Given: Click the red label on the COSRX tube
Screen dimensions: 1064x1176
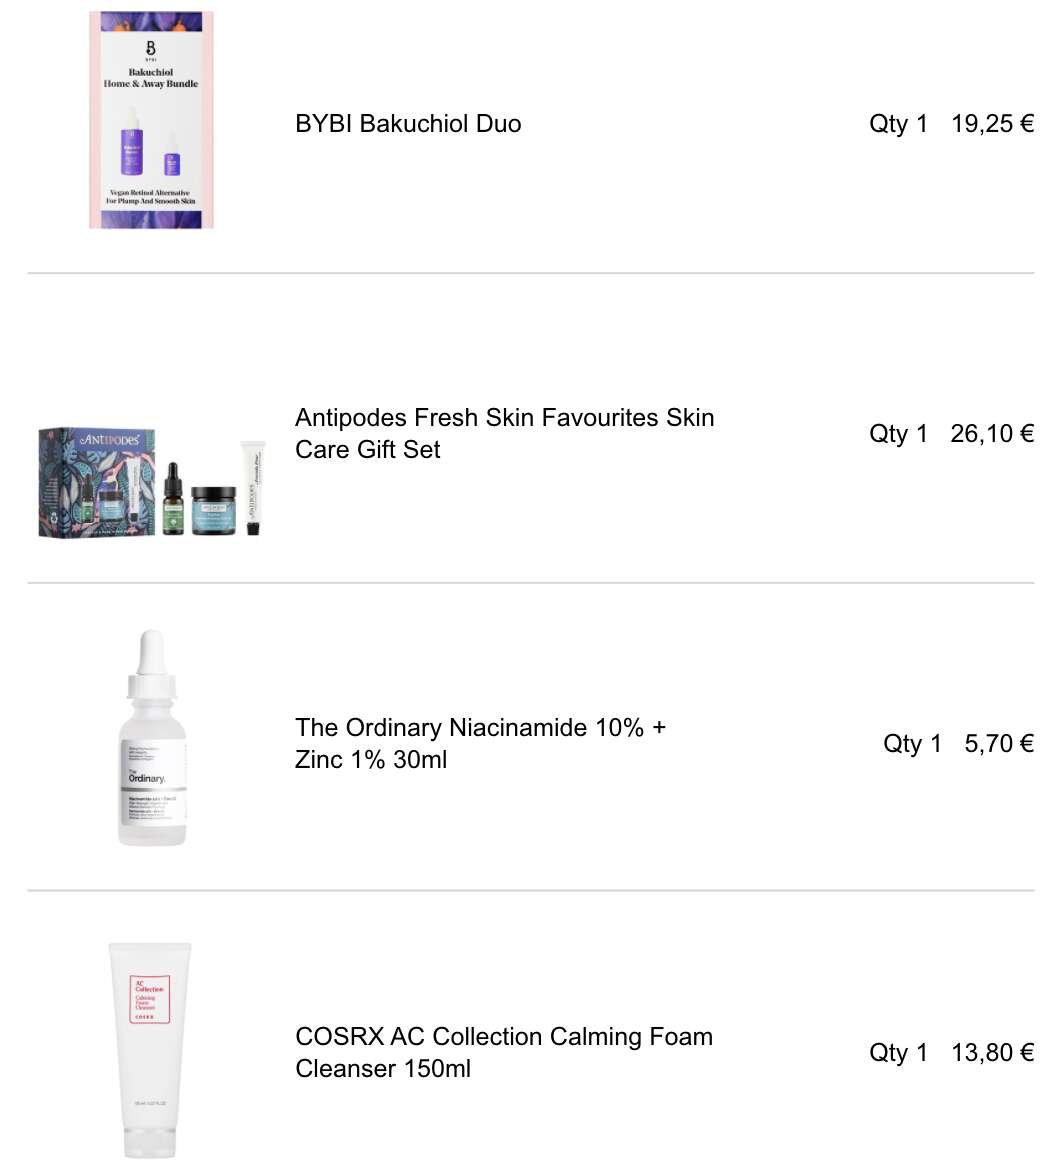Looking at the screenshot, I should pos(149,998).
